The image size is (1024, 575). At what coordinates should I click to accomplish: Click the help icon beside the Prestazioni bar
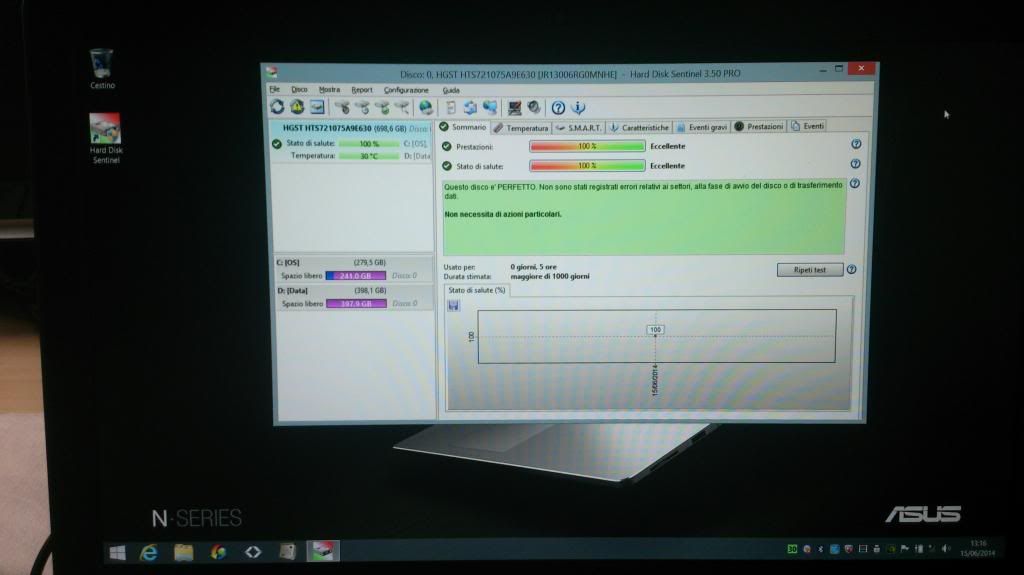(855, 145)
